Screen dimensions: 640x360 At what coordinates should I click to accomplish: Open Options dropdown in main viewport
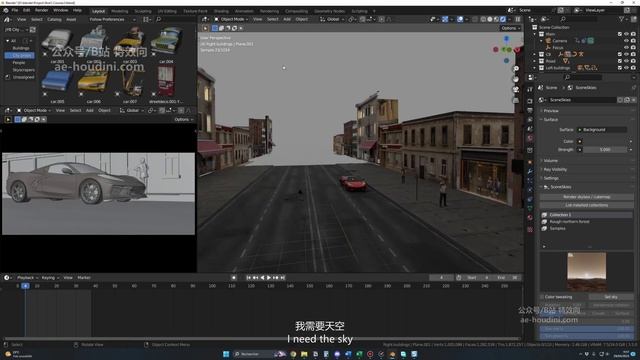pos(511,28)
